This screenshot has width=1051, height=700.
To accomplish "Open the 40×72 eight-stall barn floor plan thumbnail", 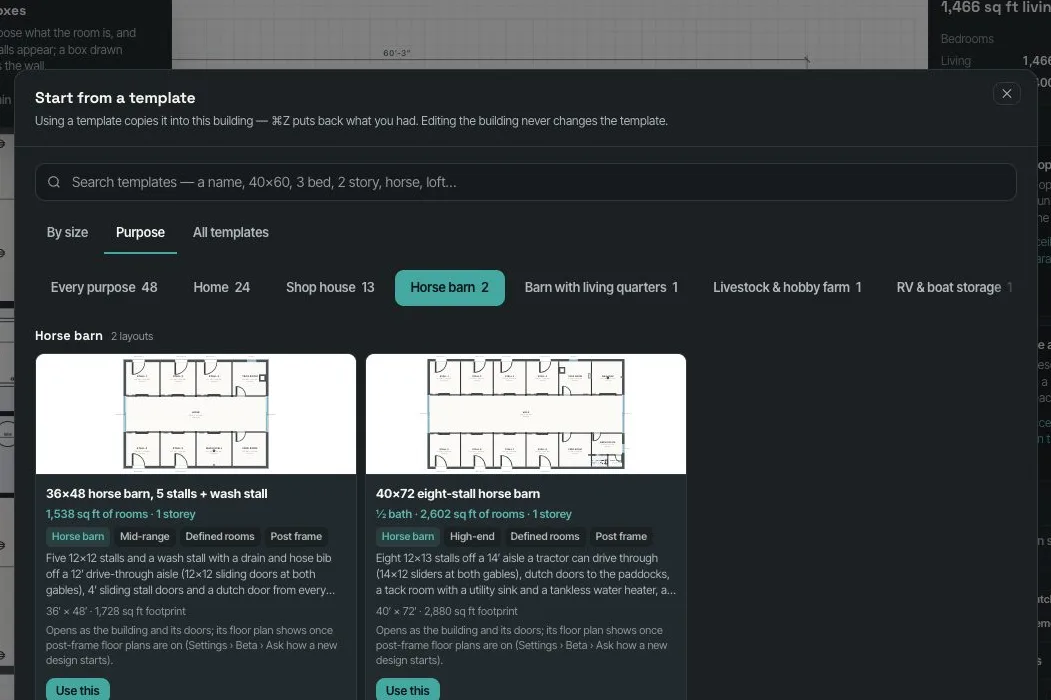I will click(x=526, y=414).
